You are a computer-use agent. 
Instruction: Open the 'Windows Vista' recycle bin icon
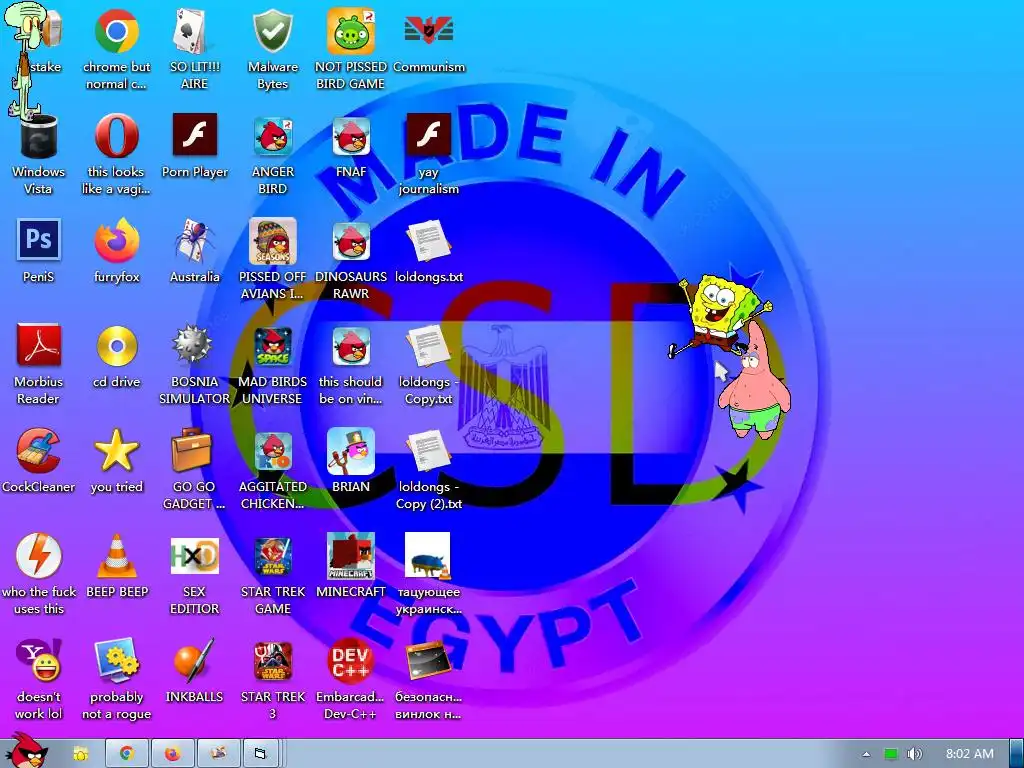(39, 136)
